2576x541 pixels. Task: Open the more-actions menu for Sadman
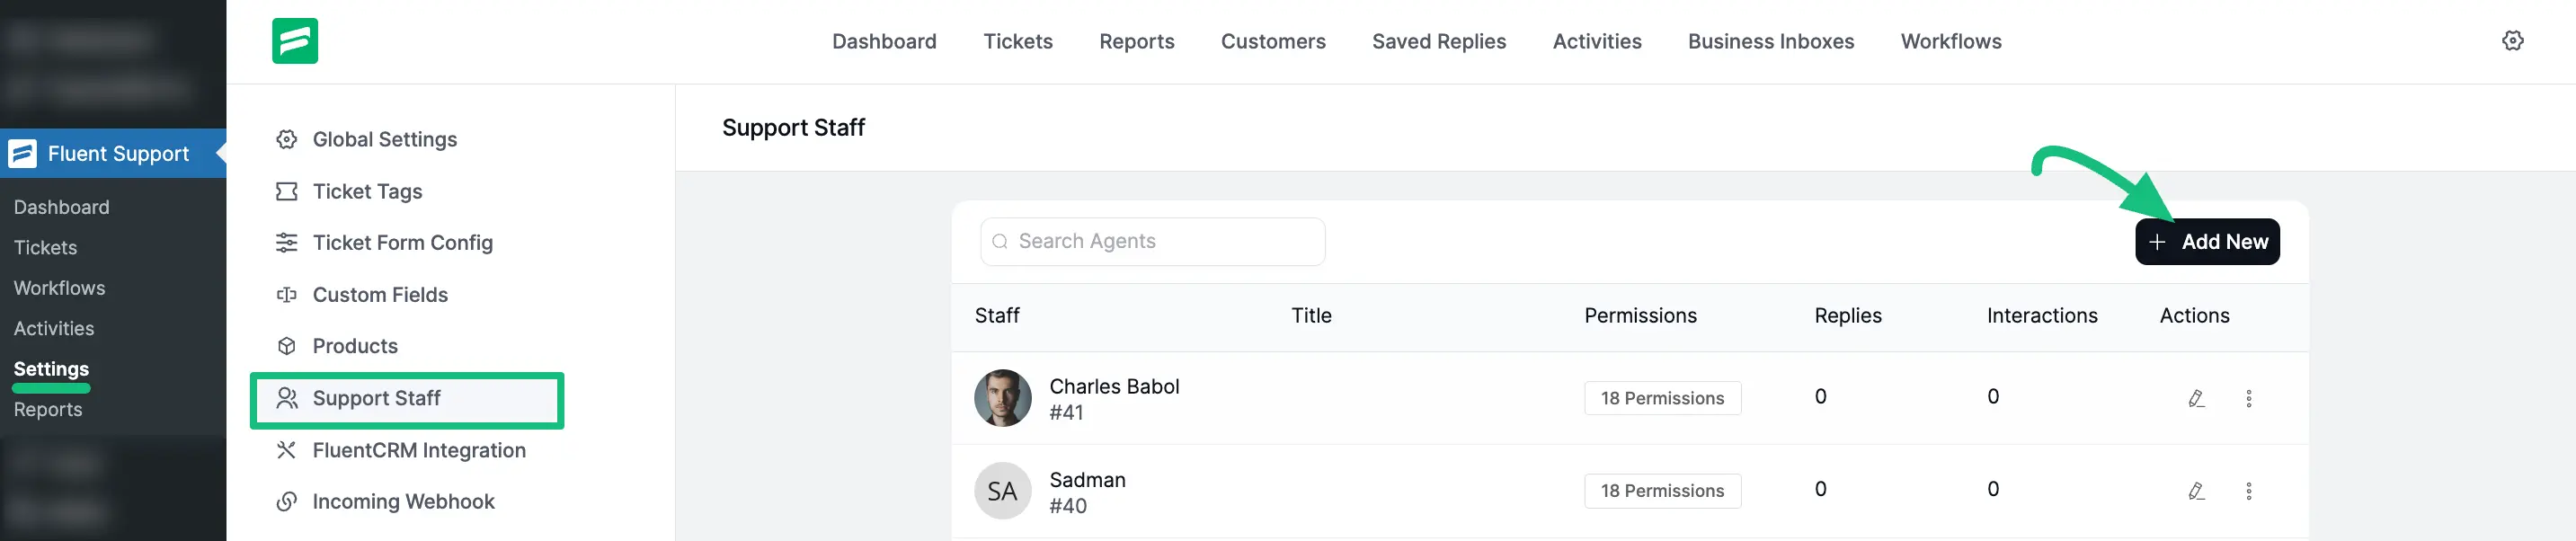(x=2249, y=491)
